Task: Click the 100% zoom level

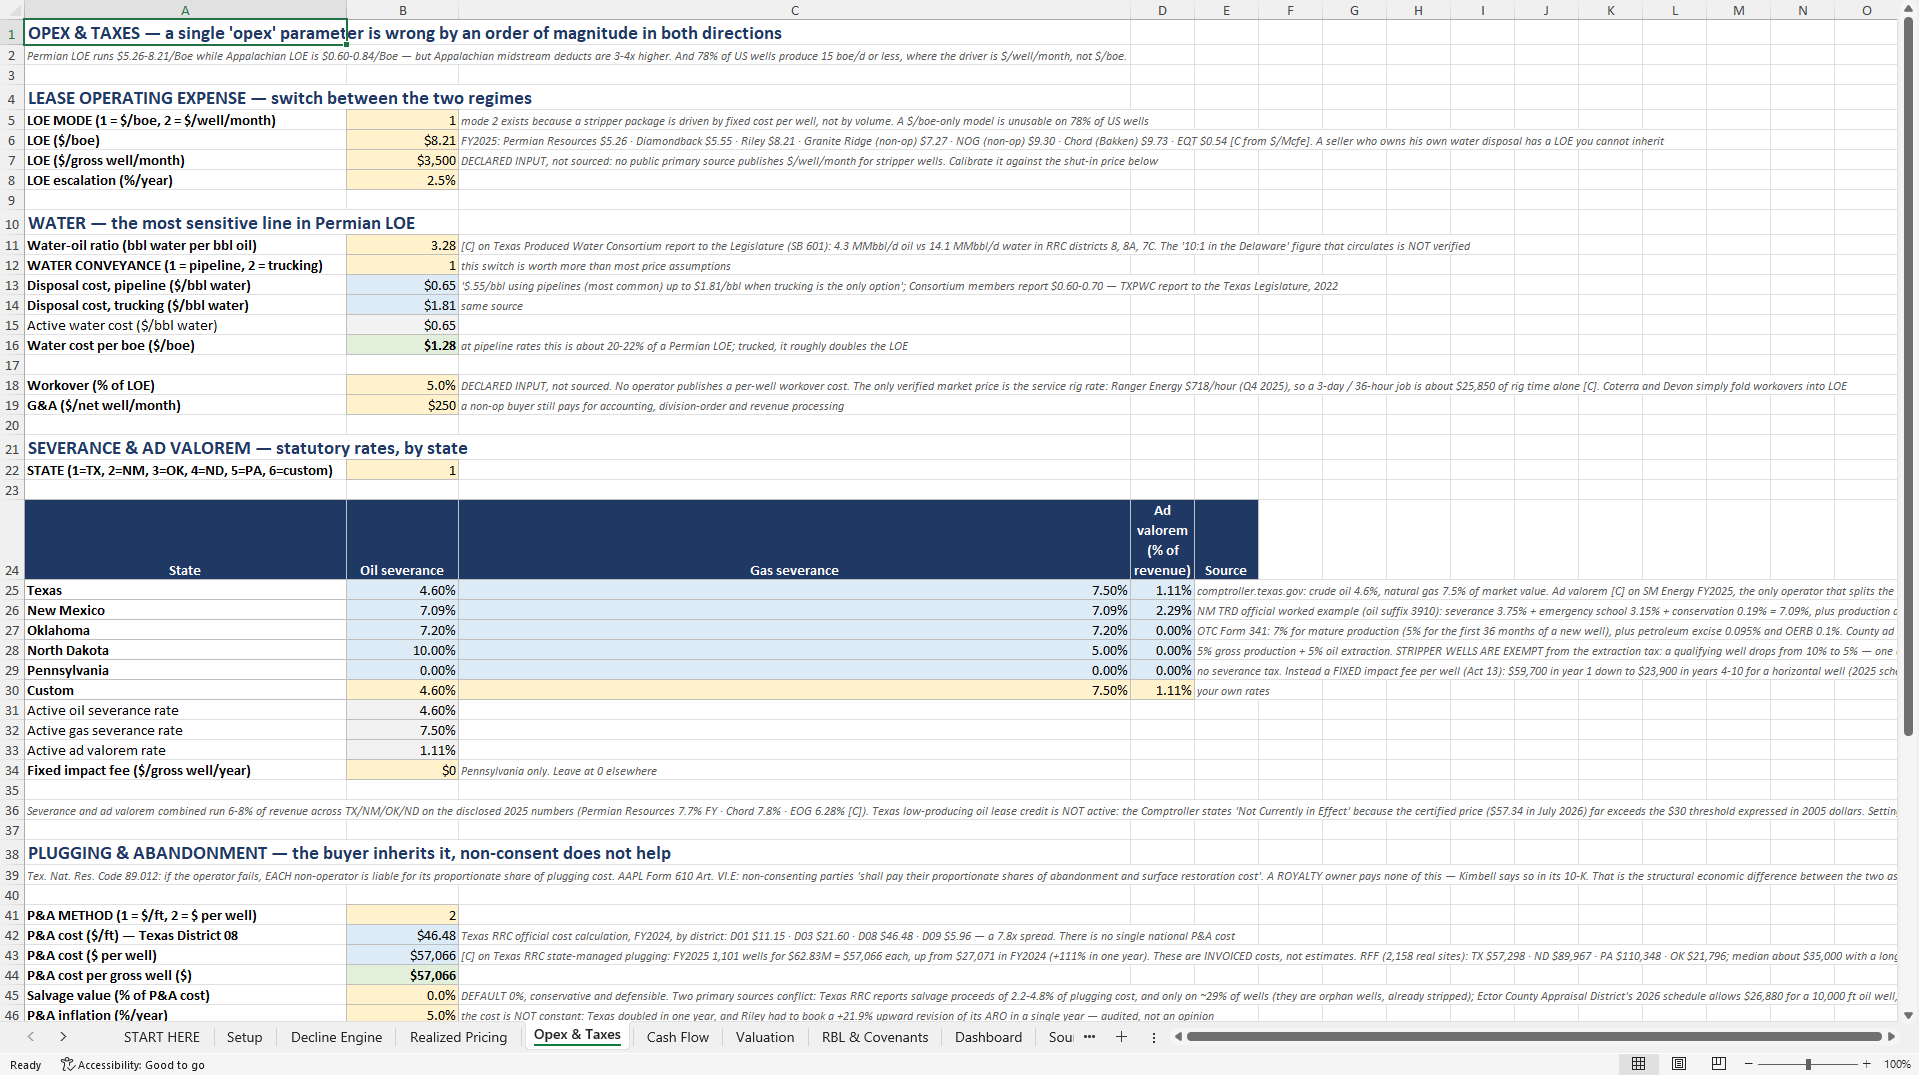Action: 1897,1065
